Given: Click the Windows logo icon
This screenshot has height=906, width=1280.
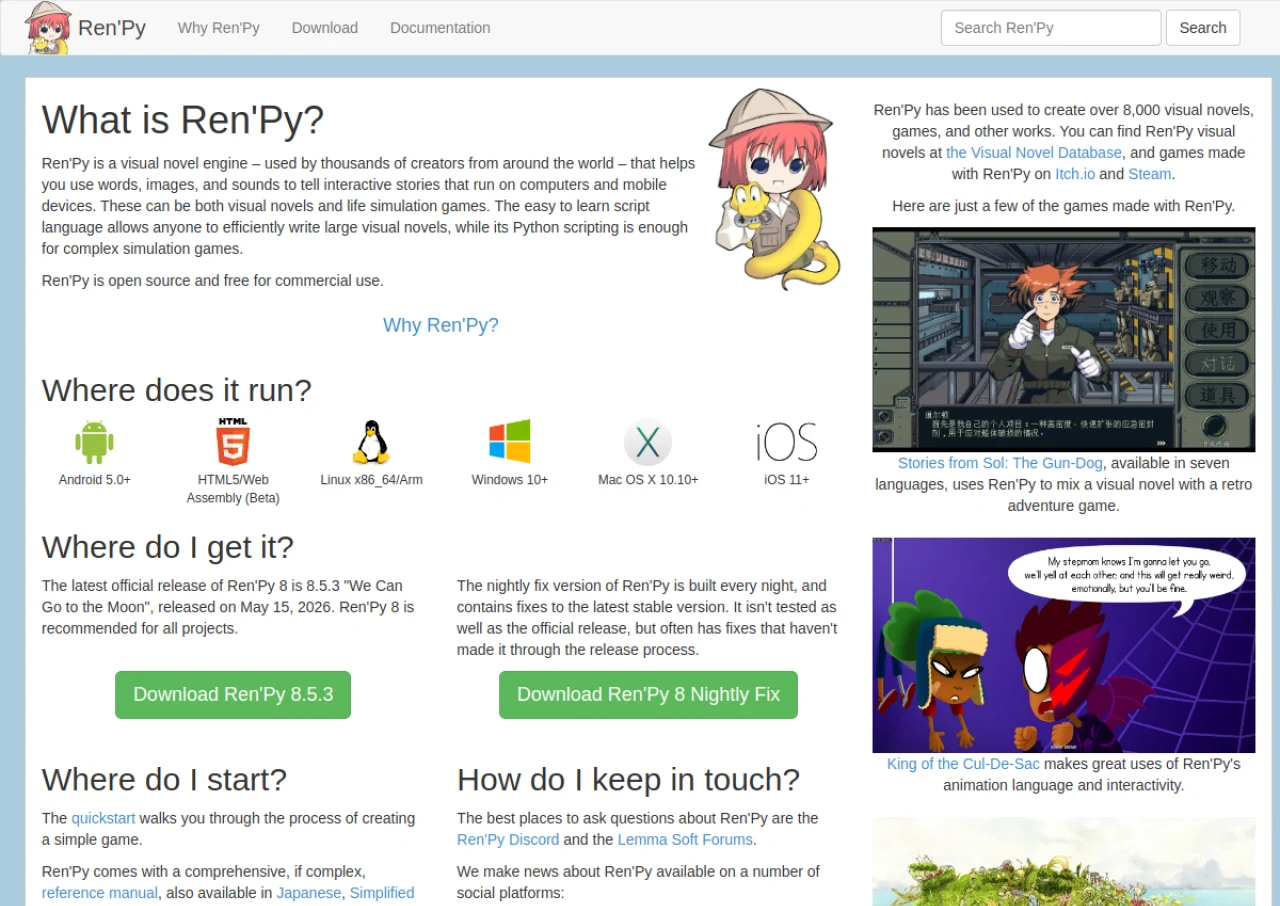Looking at the screenshot, I should (510, 441).
